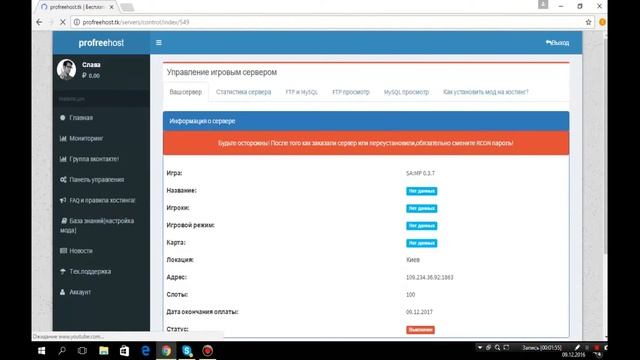This screenshot has width=640, height=360.
Task: Click the SA:MP 0.3.7 game value
Action: pos(420,173)
